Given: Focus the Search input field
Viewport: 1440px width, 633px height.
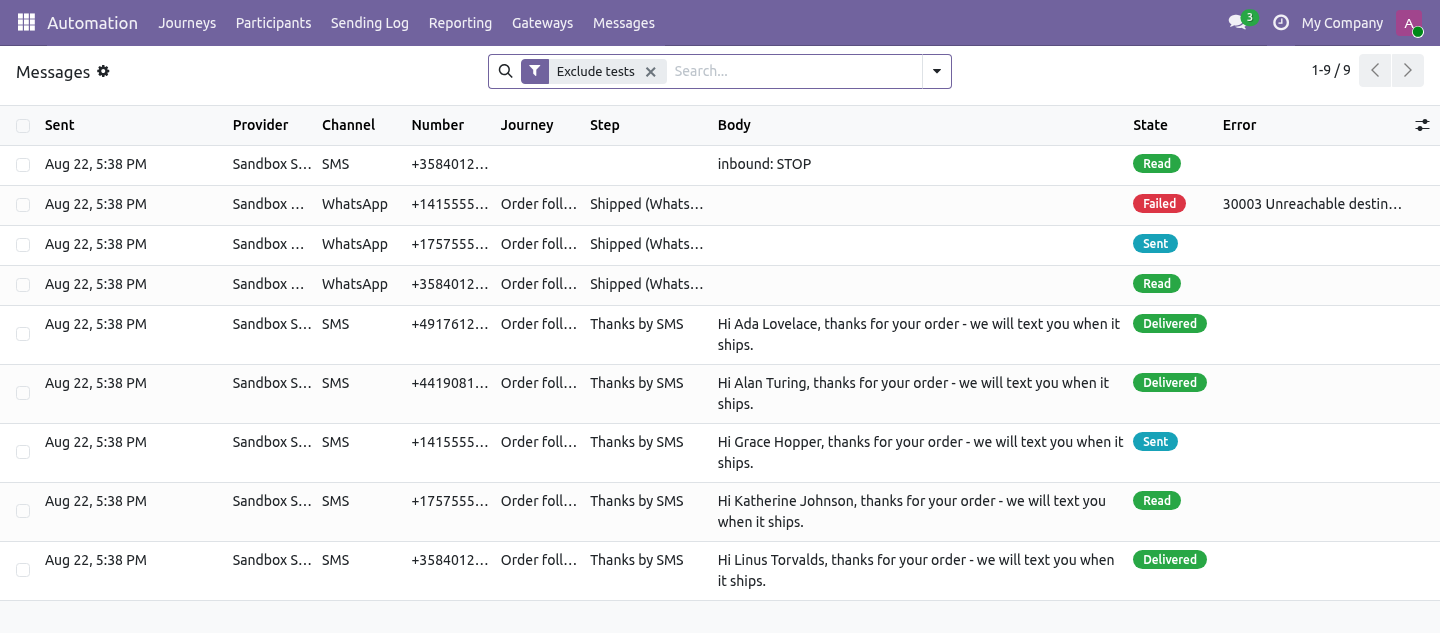Looking at the screenshot, I should (794, 71).
